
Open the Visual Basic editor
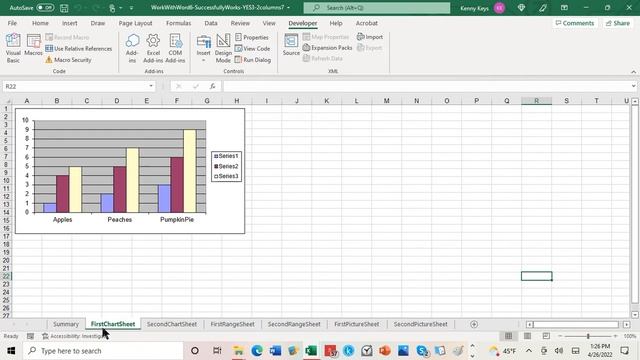click(13, 48)
